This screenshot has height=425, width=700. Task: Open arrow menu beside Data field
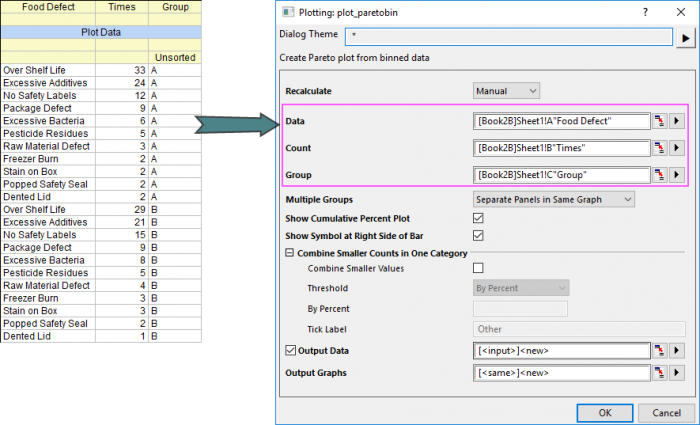click(x=677, y=121)
